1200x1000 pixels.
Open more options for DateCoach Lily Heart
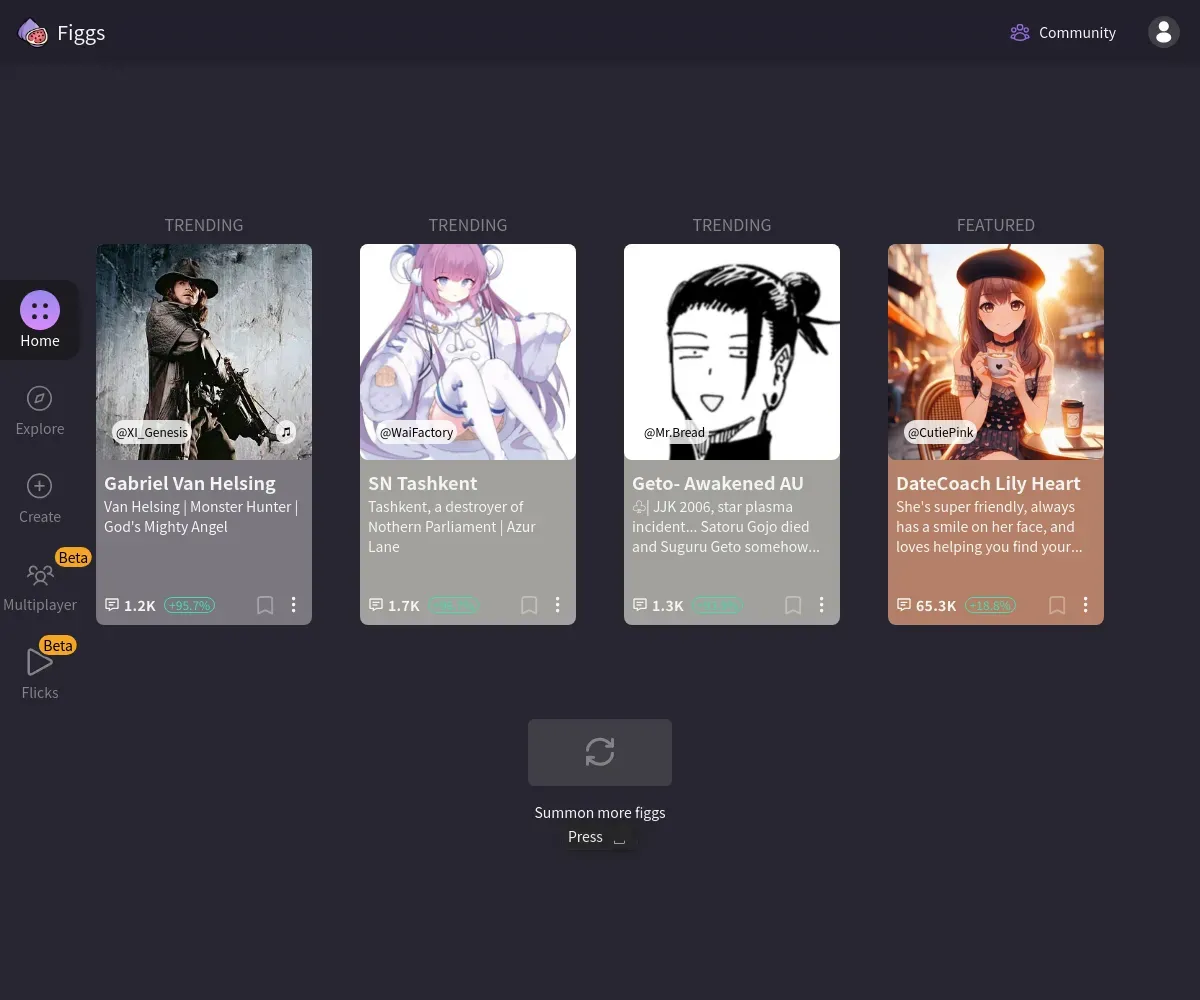(x=1086, y=605)
